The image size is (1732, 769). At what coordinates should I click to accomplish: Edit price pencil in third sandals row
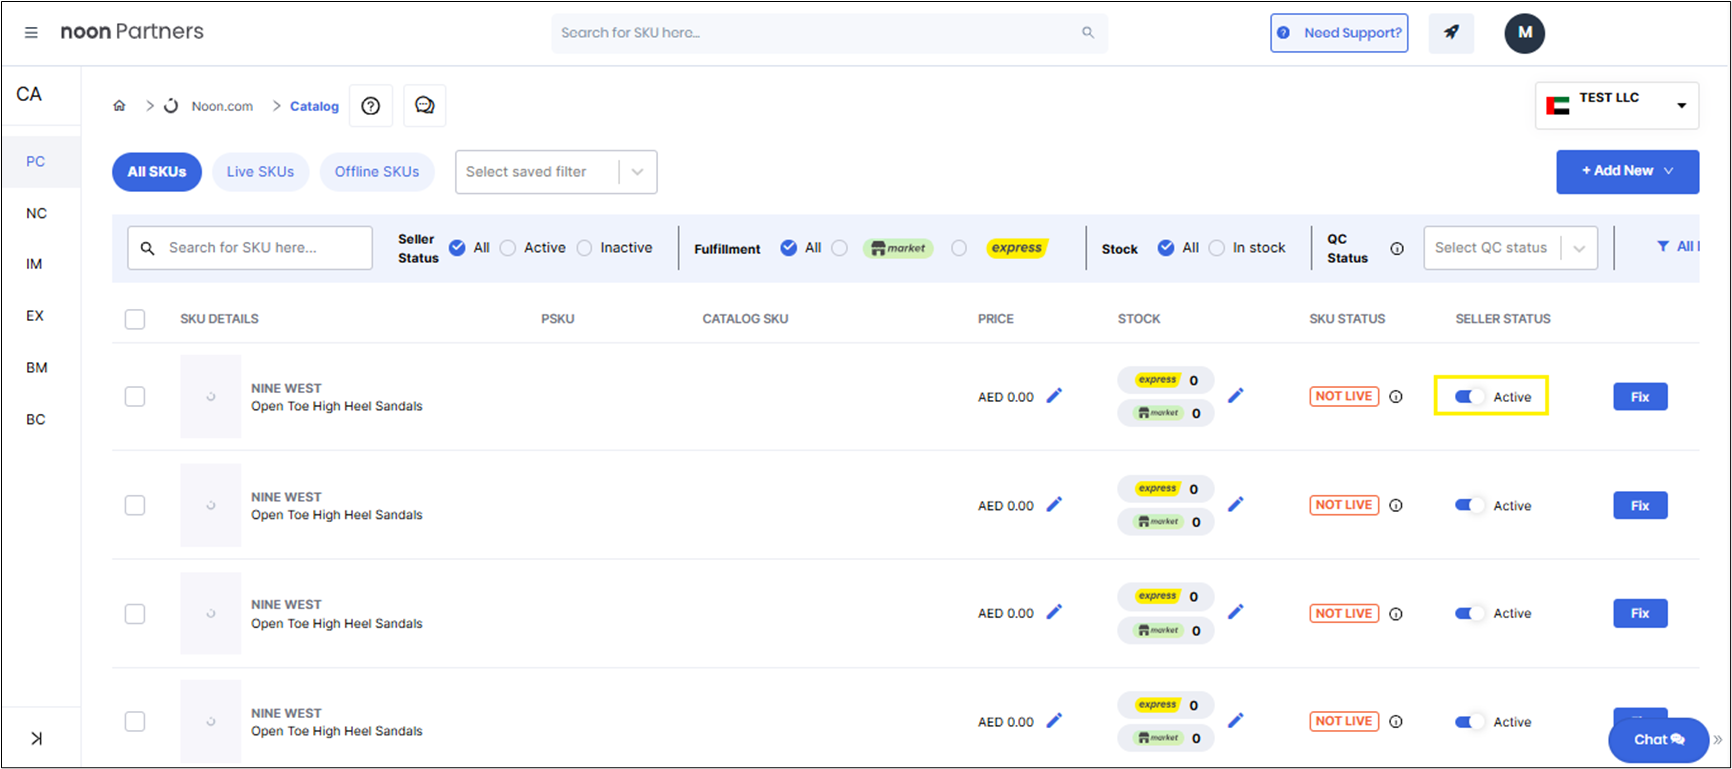pos(1054,612)
